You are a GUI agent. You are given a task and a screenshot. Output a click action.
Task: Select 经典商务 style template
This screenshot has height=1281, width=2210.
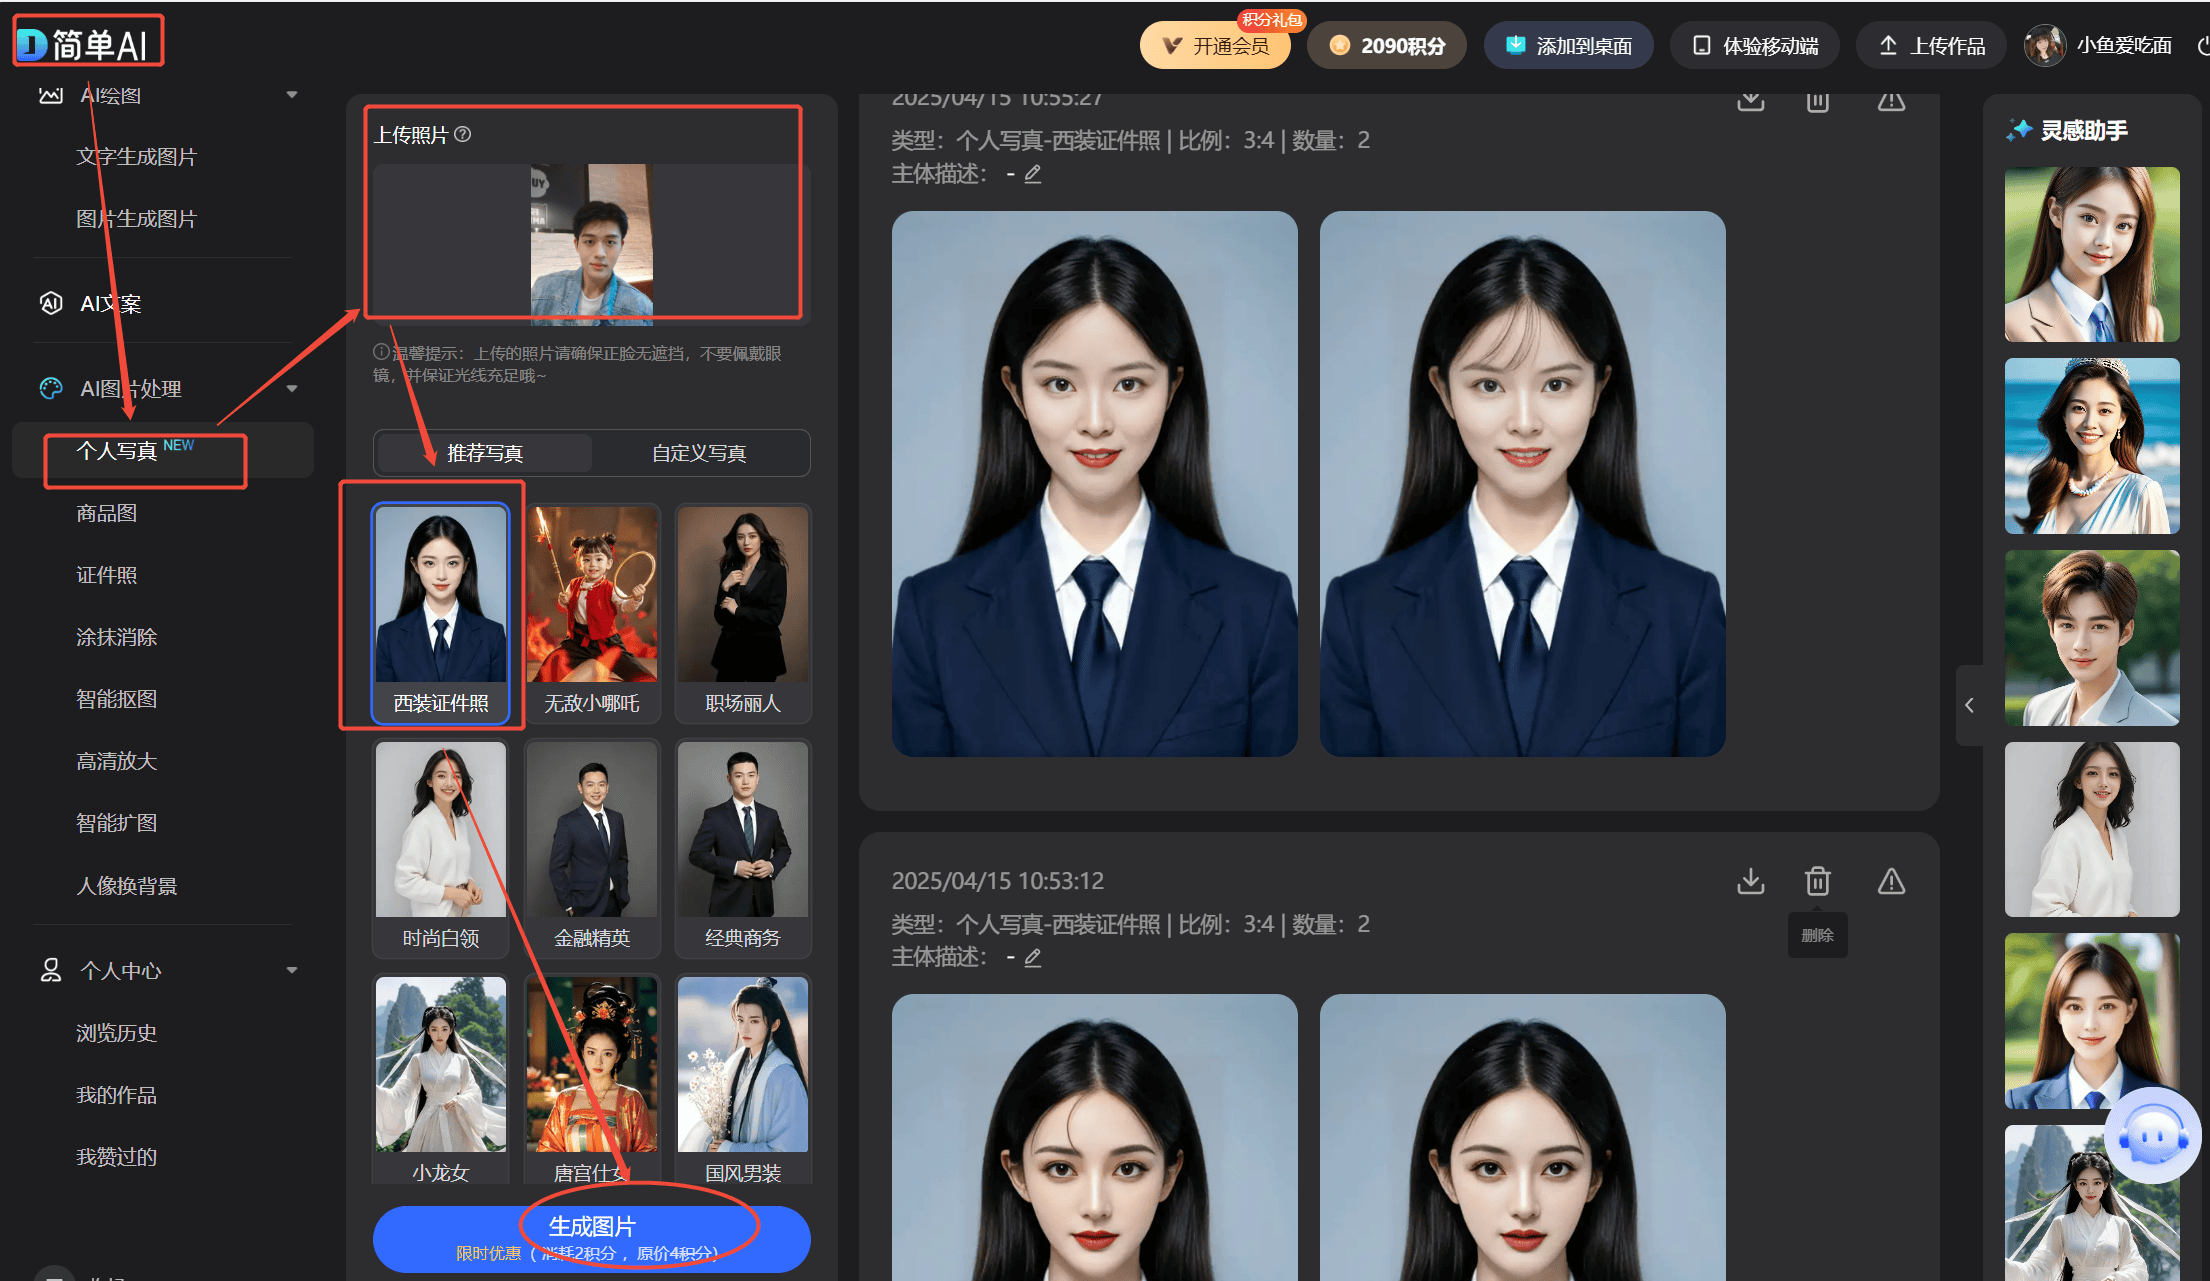click(743, 848)
